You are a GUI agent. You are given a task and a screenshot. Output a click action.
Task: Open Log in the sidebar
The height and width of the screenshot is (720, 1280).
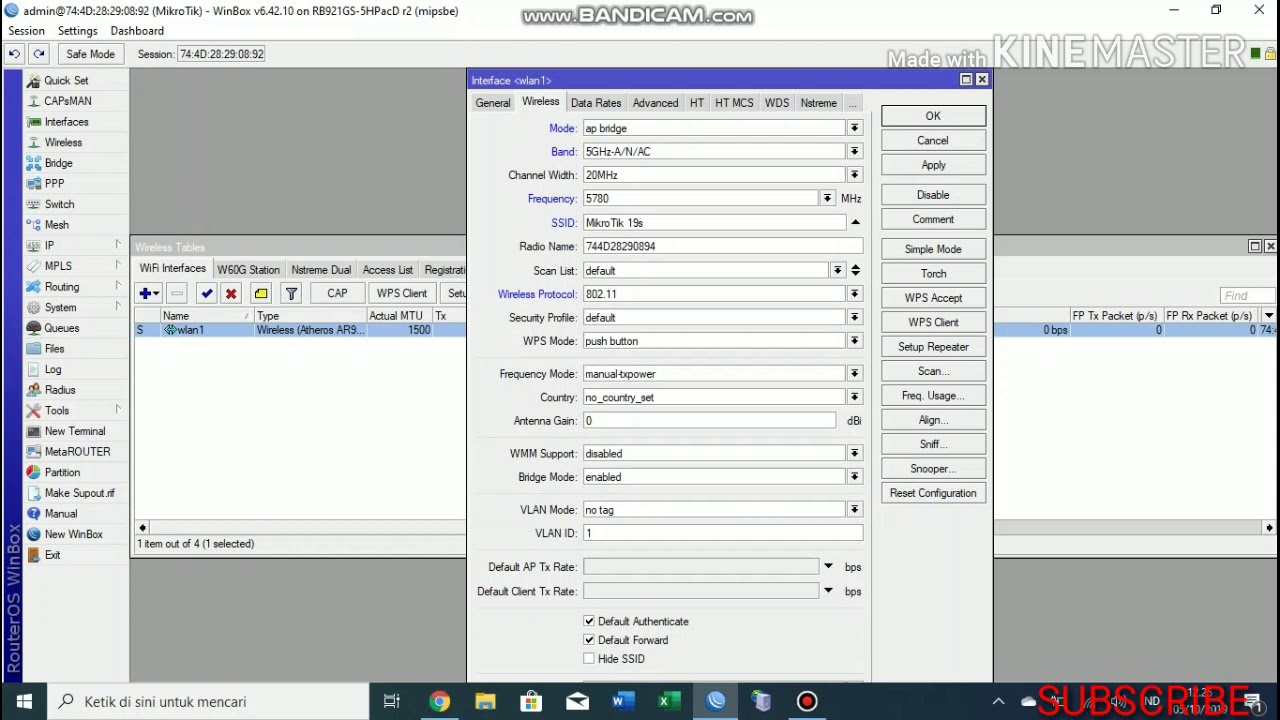point(52,369)
